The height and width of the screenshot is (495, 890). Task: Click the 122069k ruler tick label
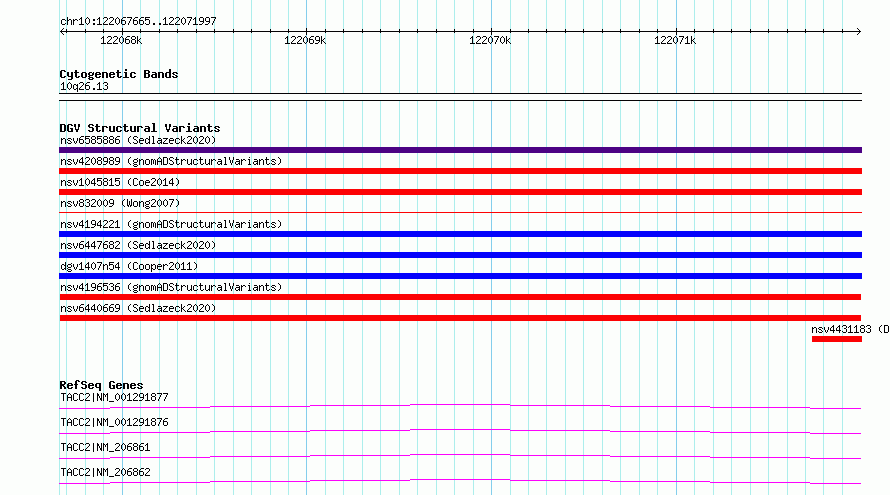[305, 40]
